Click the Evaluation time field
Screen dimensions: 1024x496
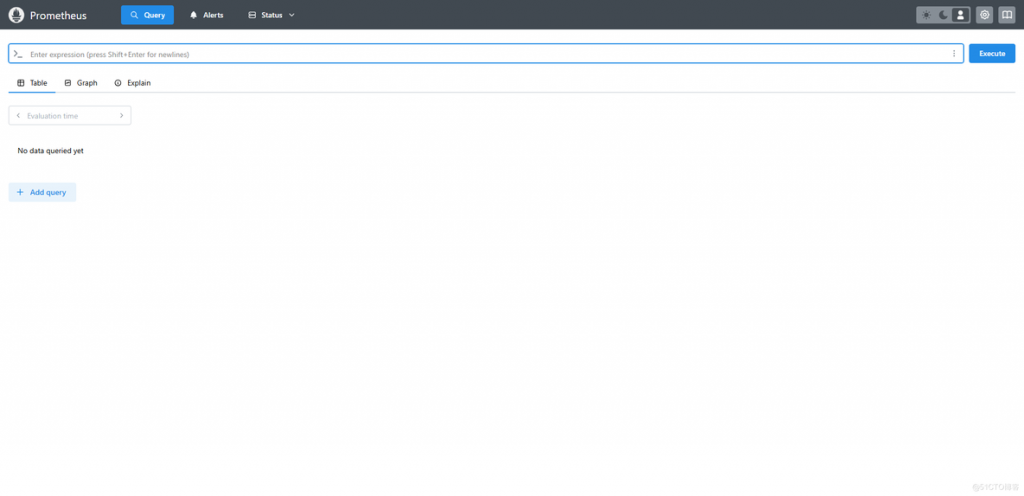68,116
